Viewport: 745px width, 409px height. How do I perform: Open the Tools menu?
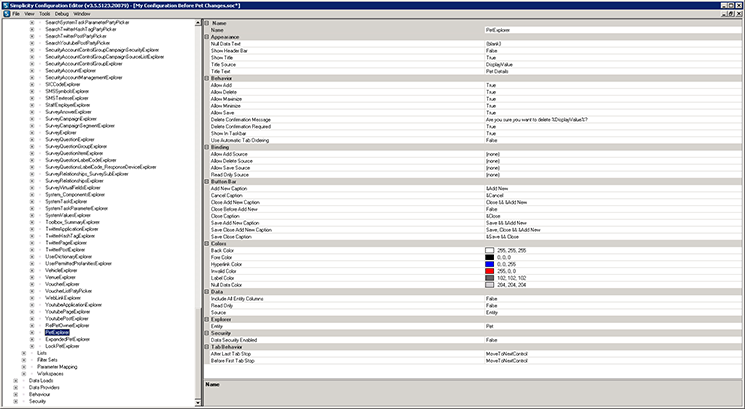pyautogui.click(x=44, y=14)
